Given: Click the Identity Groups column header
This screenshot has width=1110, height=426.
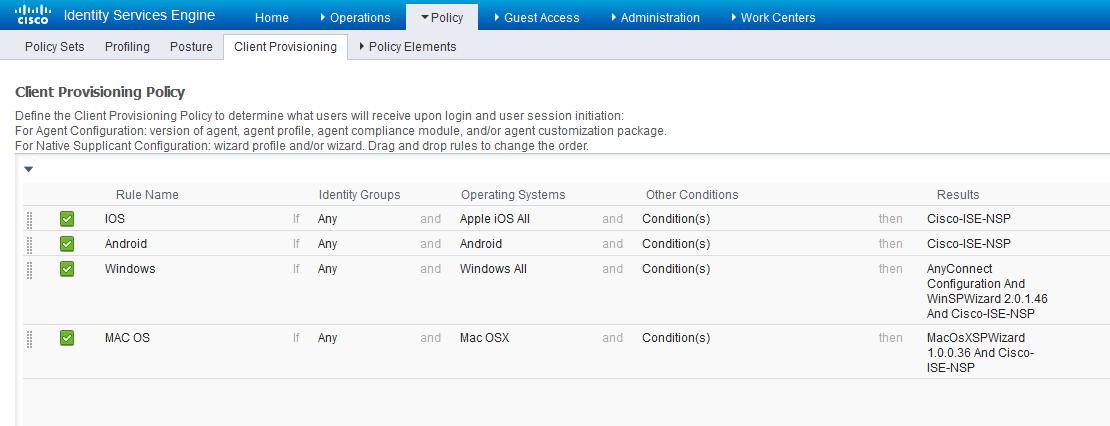Looking at the screenshot, I should click(x=360, y=195).
